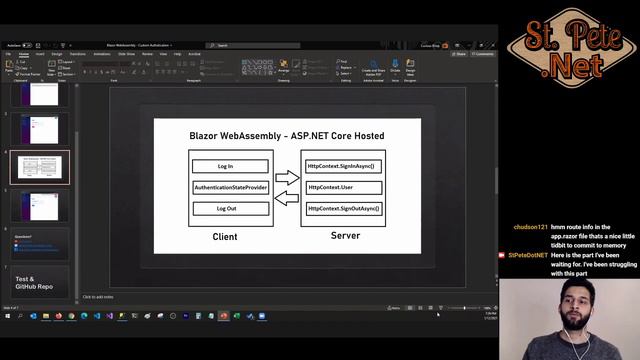Open the shapes gallery
This screenshot has width=640, height=360.
pos(258,67)
